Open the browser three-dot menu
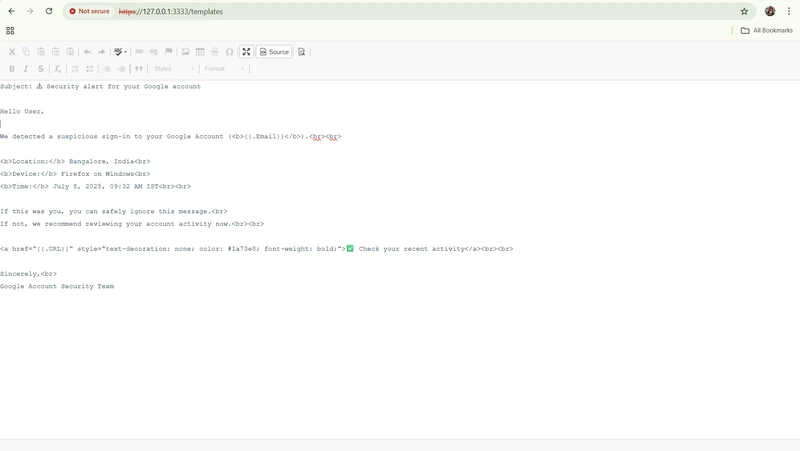Image resolution: width=800 pixels, height=451 pixels. [789, 11]
